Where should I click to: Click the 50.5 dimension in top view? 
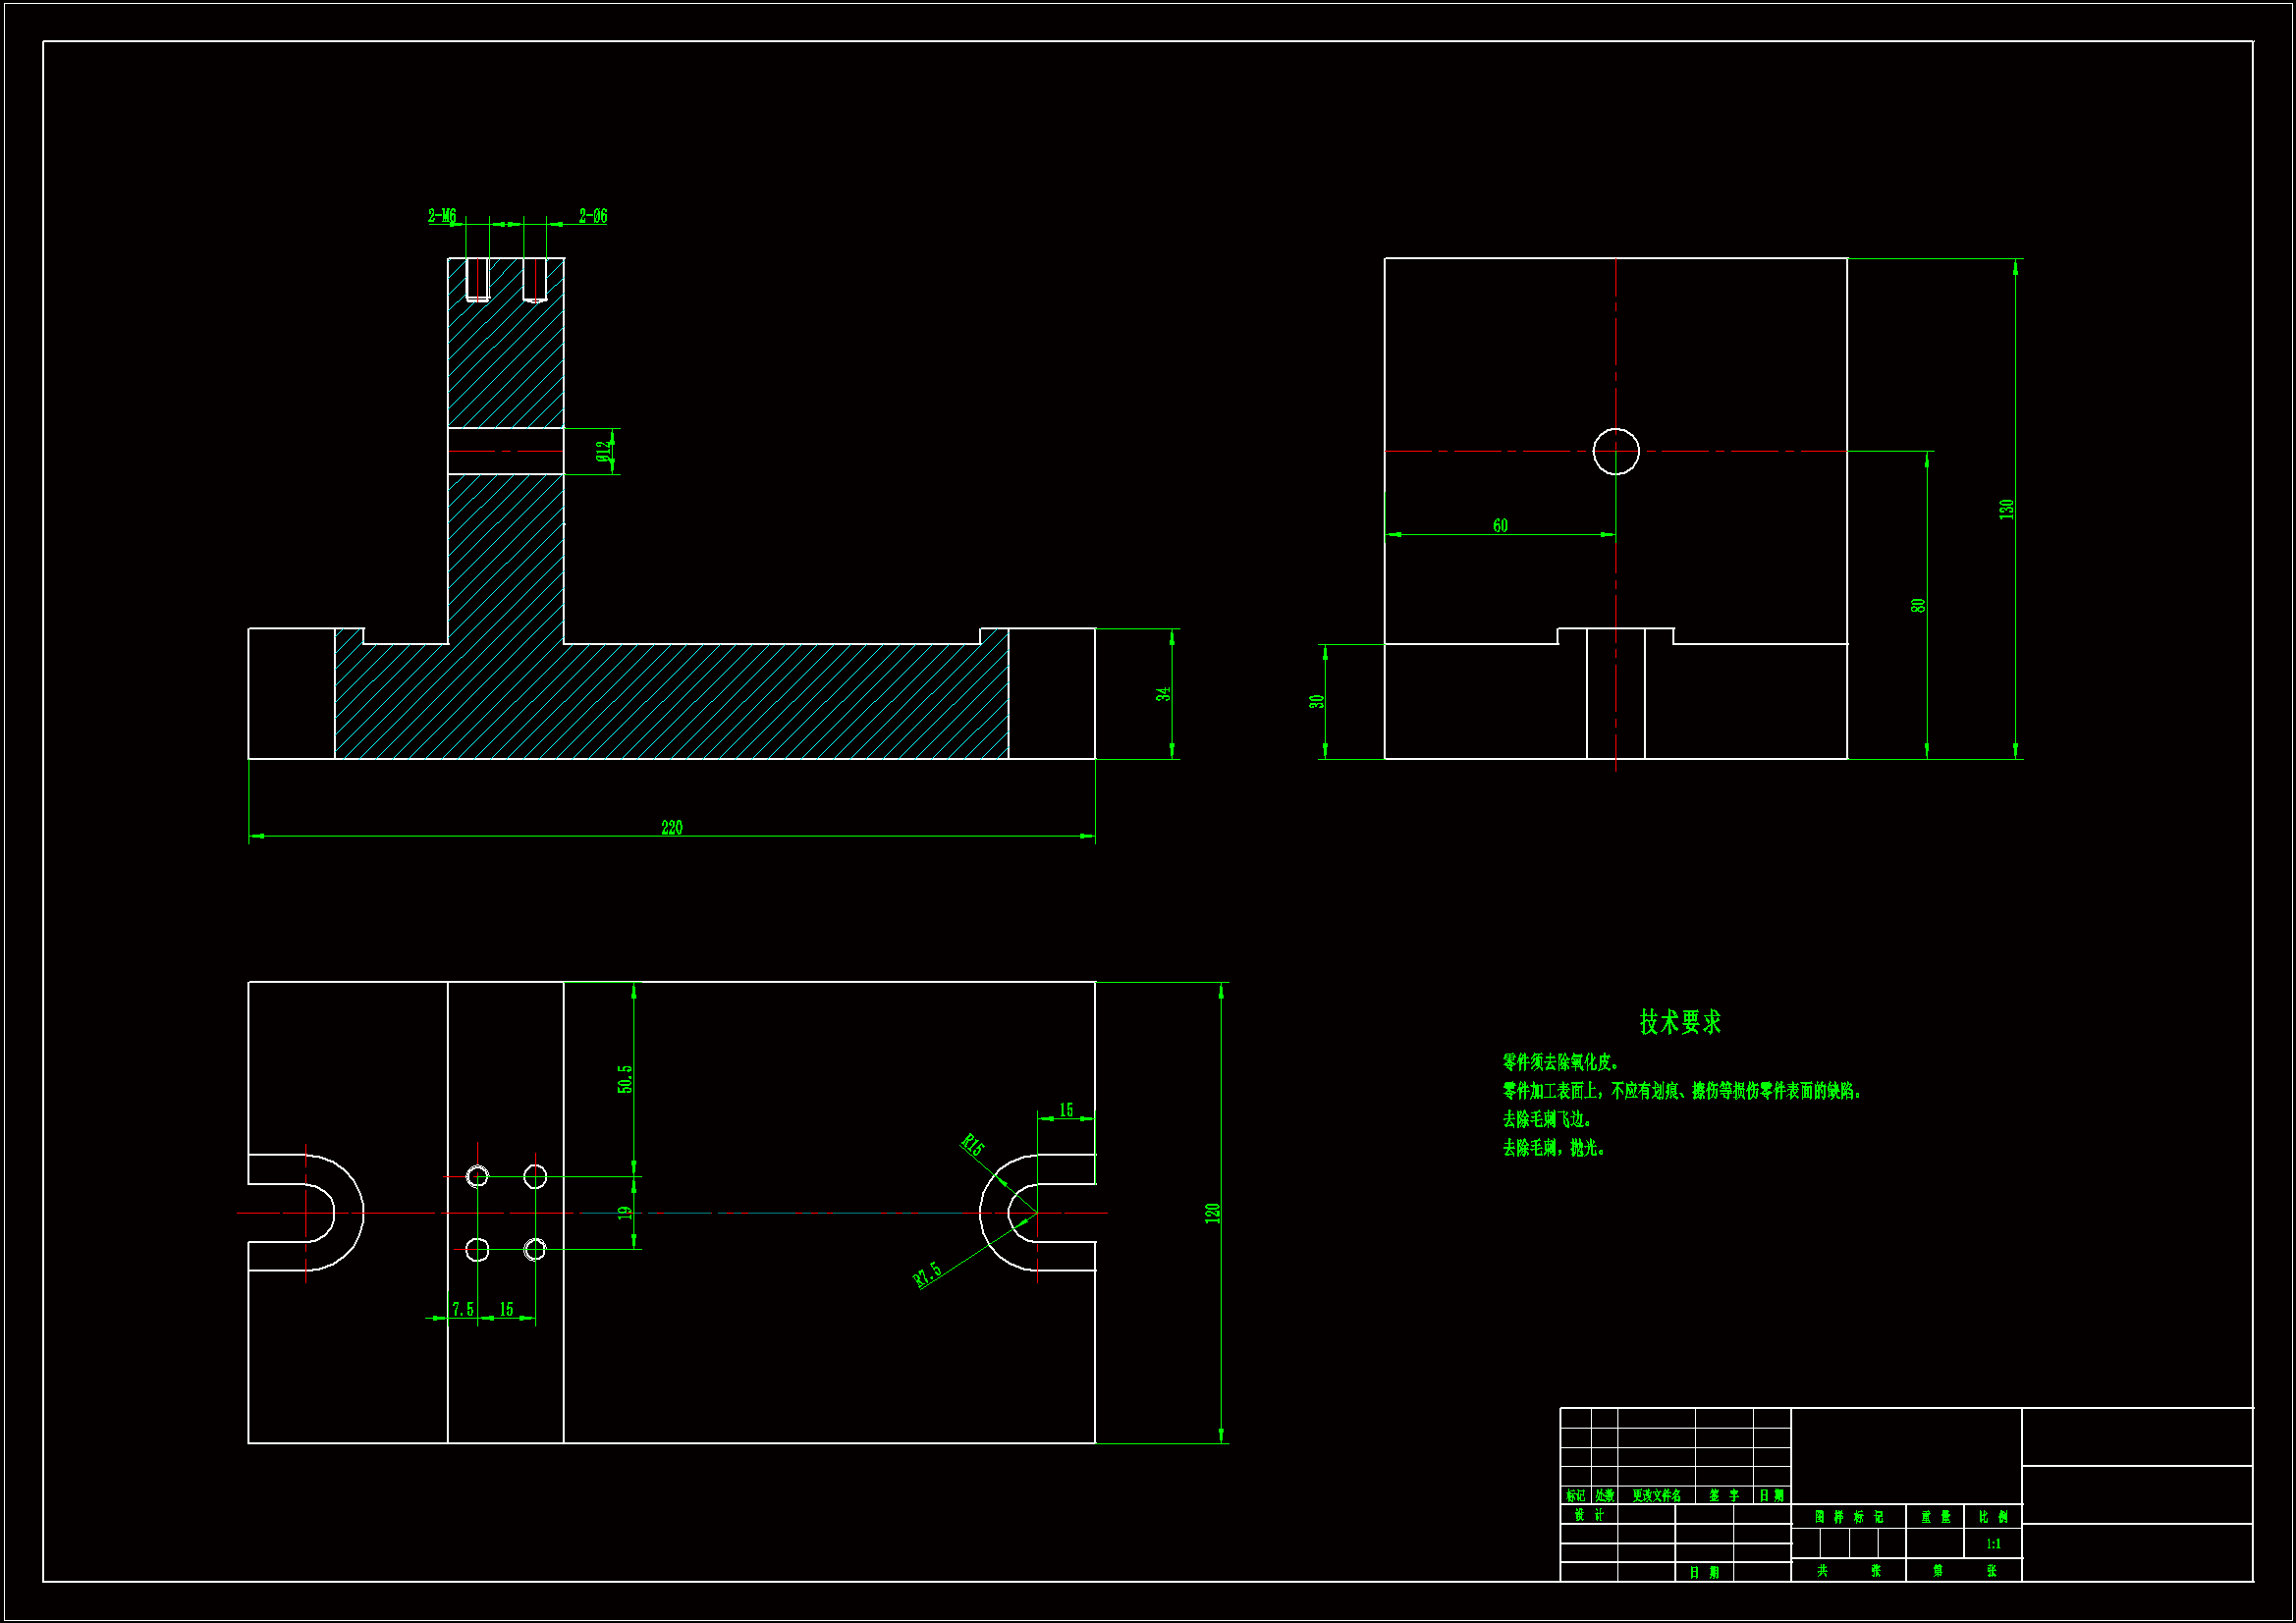click(625, 1079)
